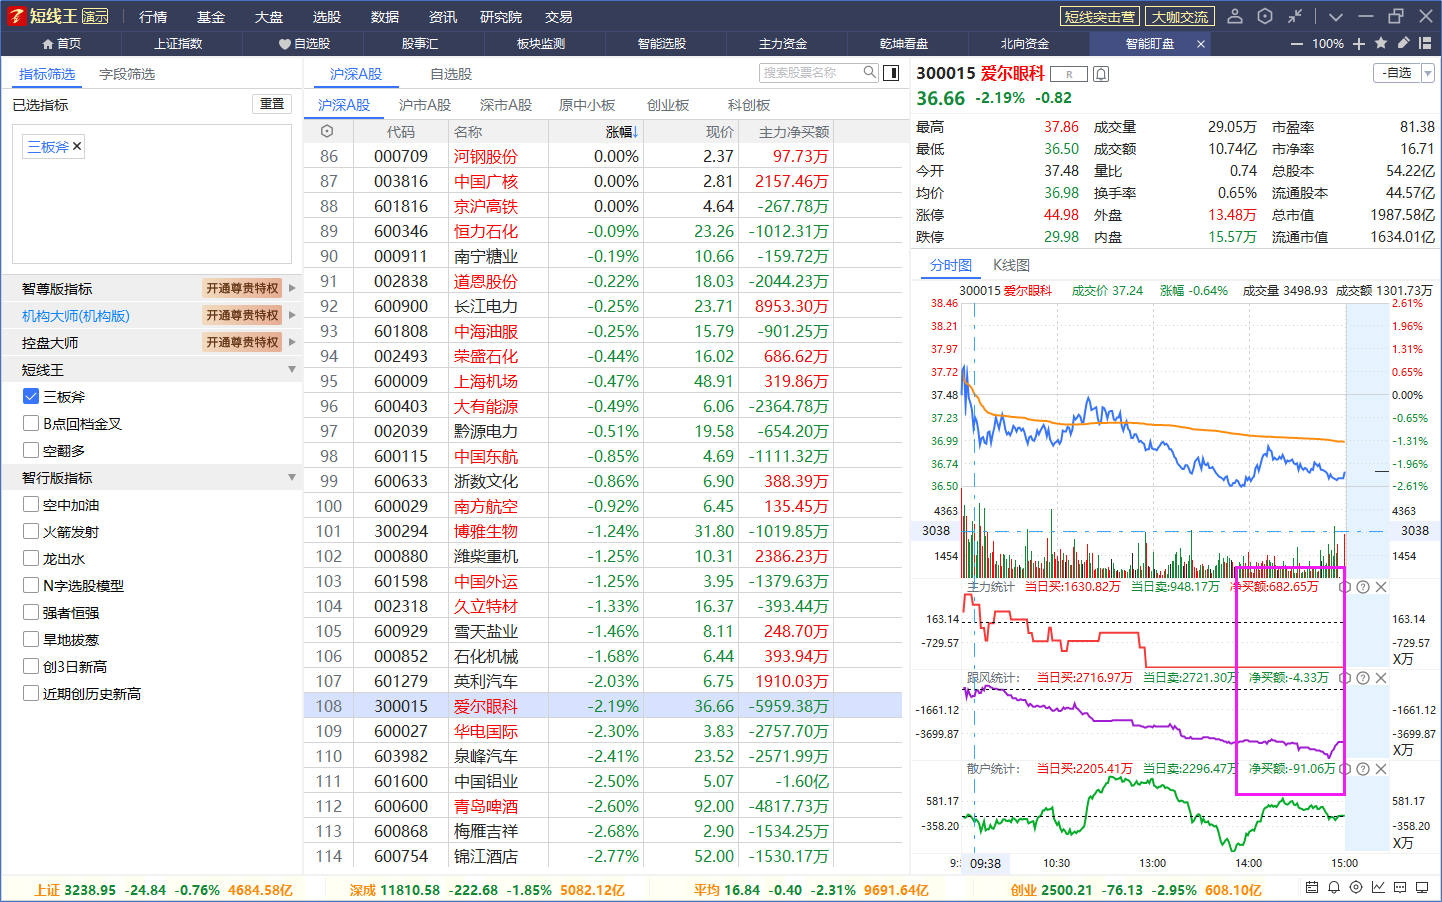Open the hexagon settings icon in title bar
Viewport: 1442px width, 902px height.
(x=1265, y=16)
